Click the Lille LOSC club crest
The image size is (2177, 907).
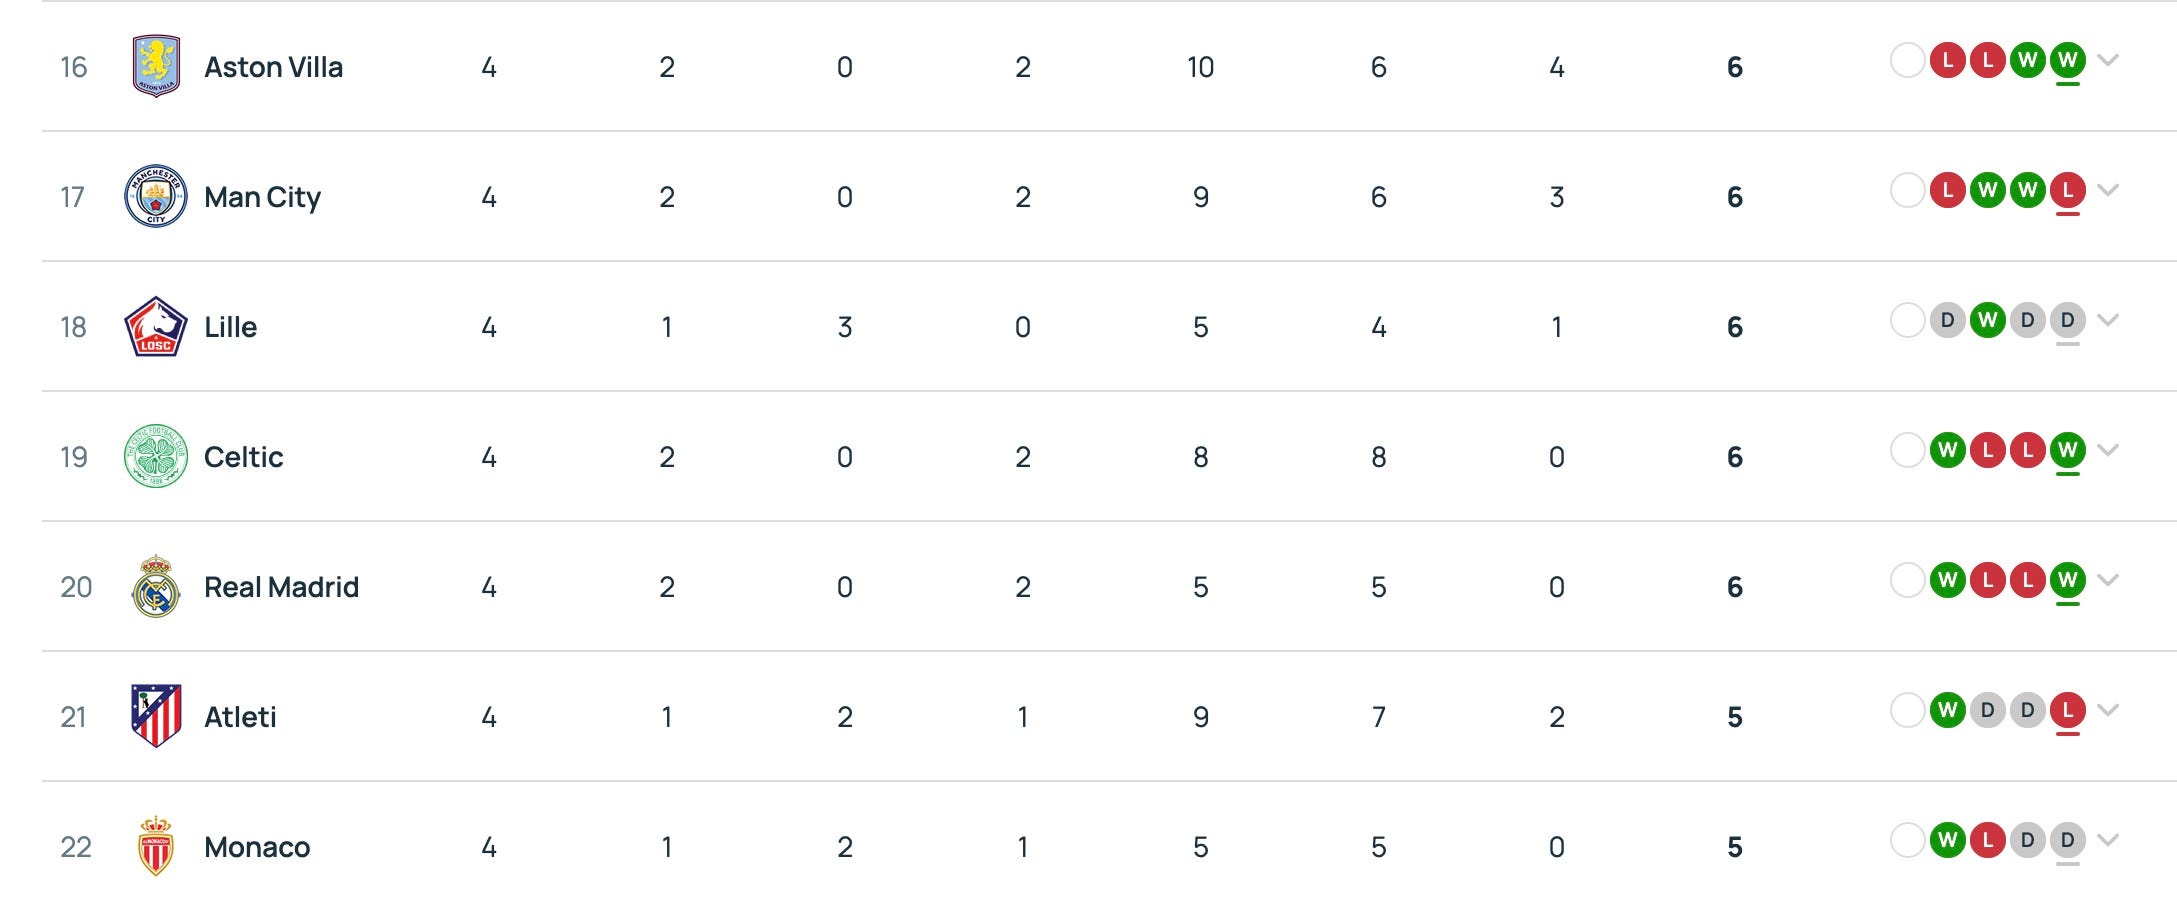coord(156,326)
